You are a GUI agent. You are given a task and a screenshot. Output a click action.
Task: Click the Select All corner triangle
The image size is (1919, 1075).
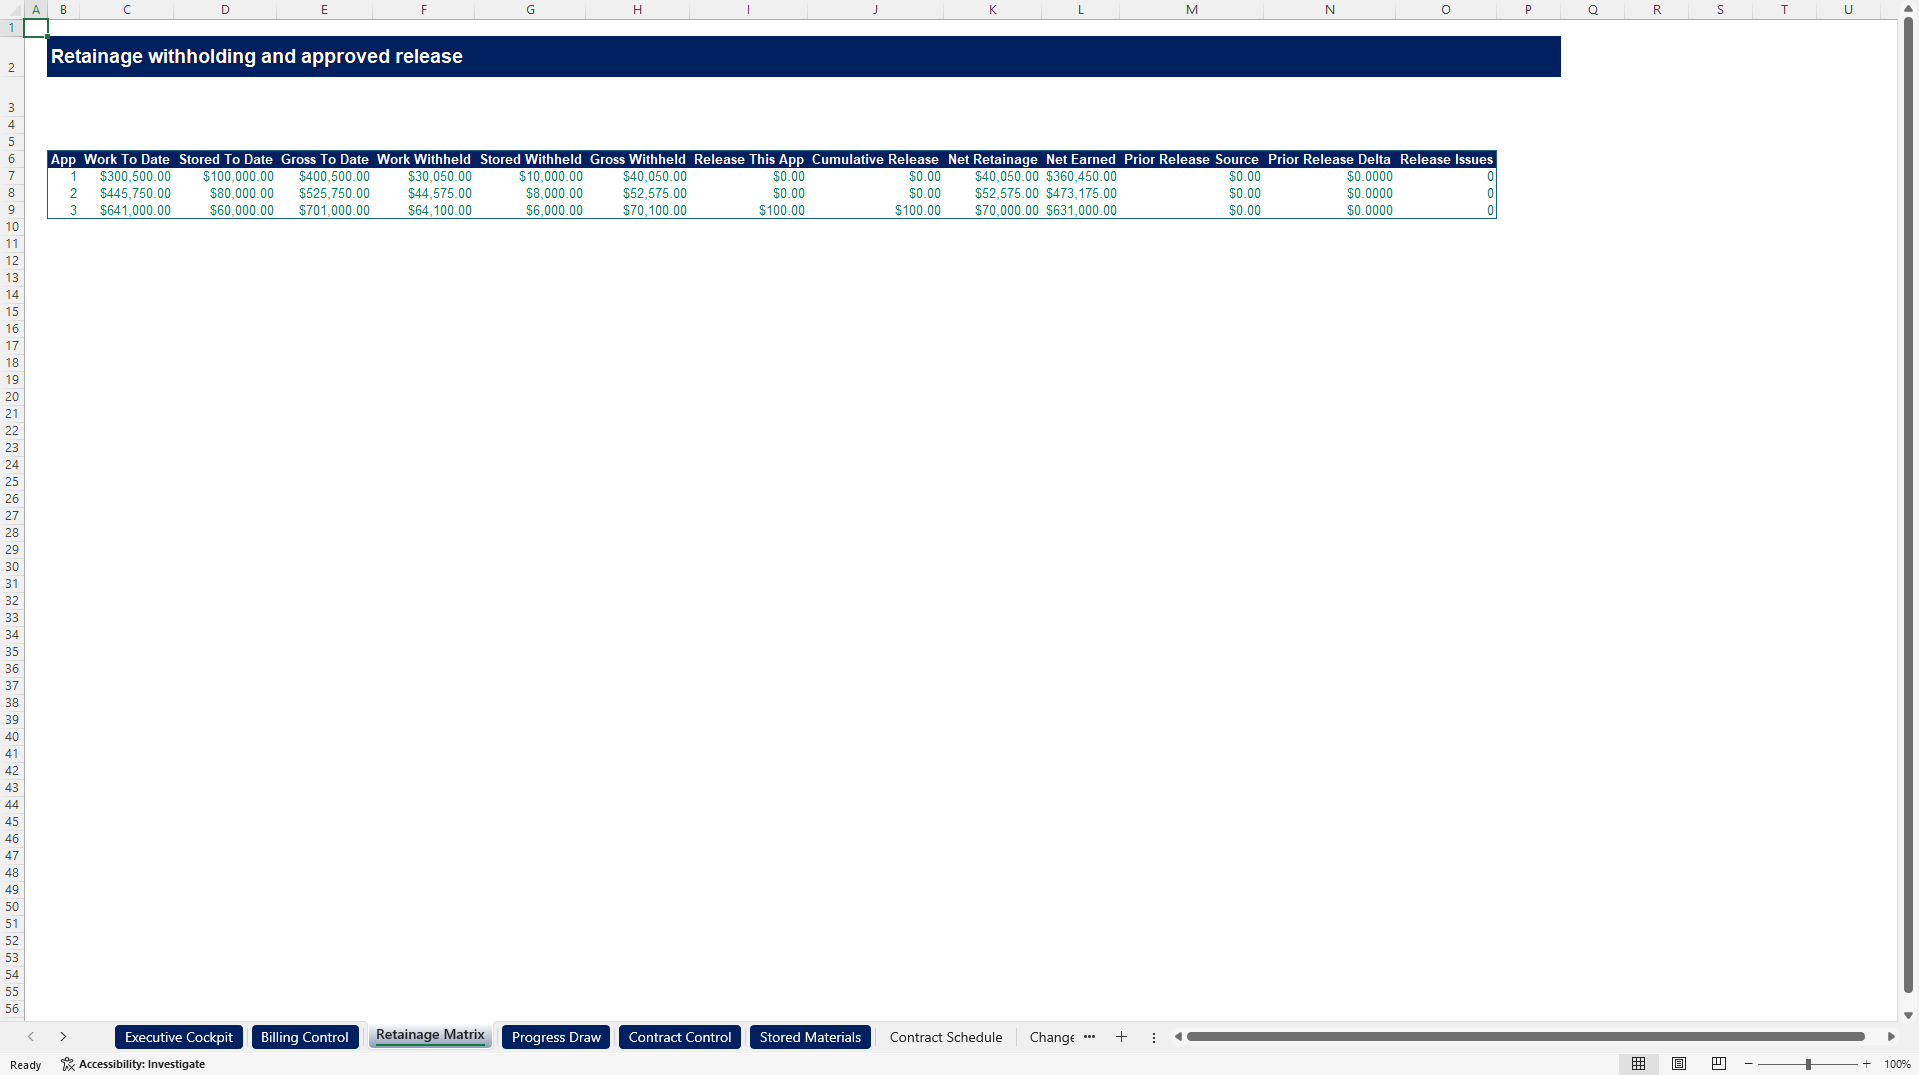coord(12,9)
